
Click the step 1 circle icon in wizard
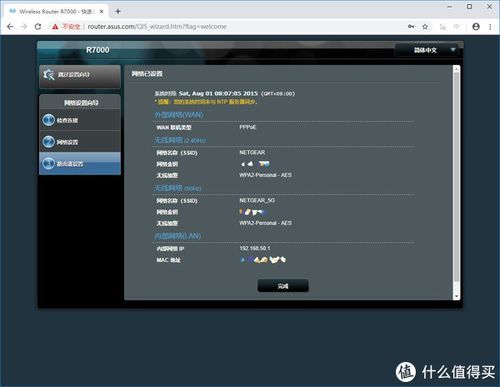(49, 120)
